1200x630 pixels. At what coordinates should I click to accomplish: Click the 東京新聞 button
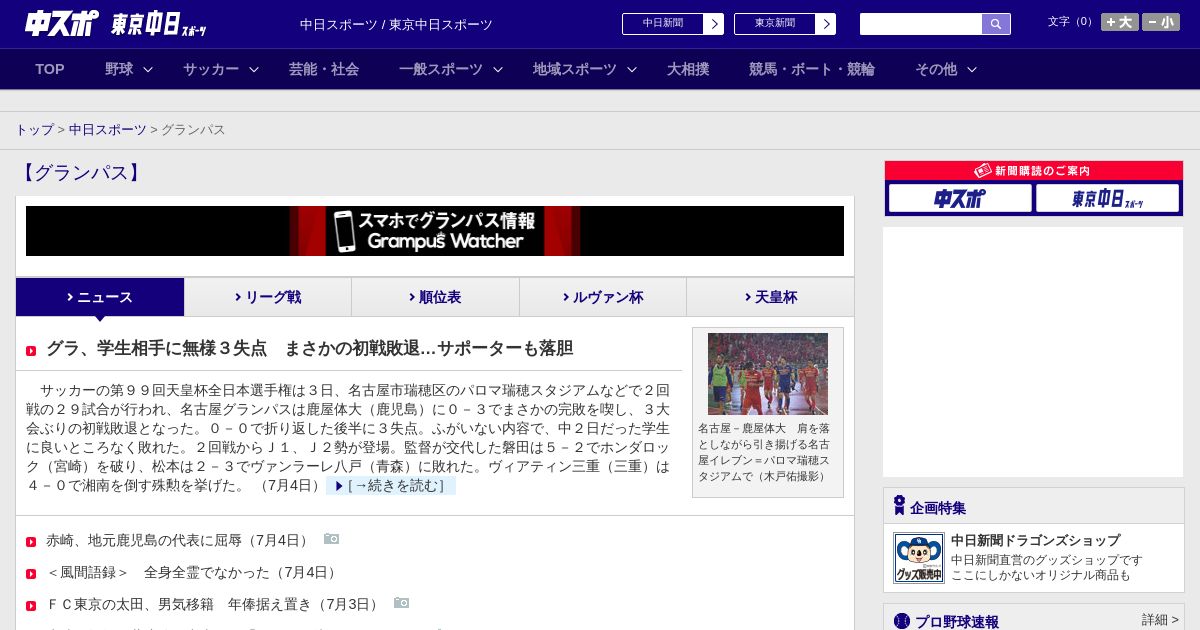pos(775,24)
